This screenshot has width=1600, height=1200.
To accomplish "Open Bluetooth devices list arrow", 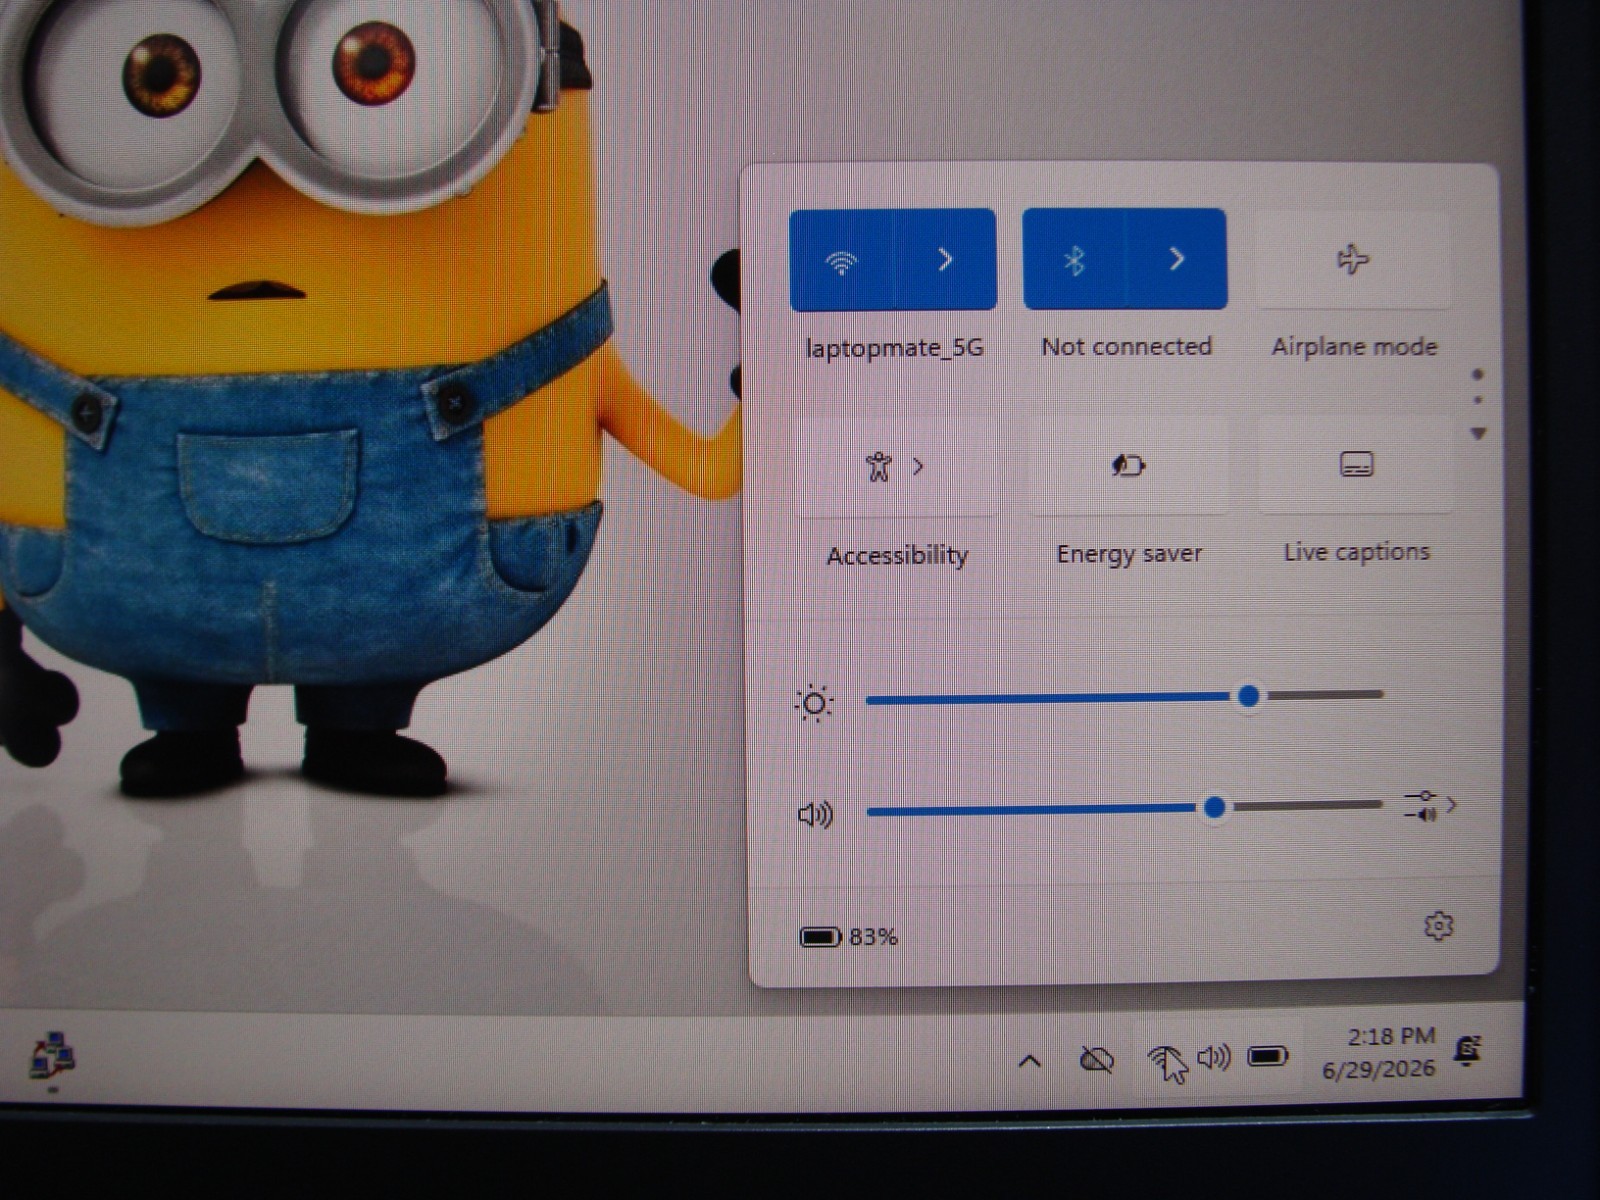I will coord(1177,259).
